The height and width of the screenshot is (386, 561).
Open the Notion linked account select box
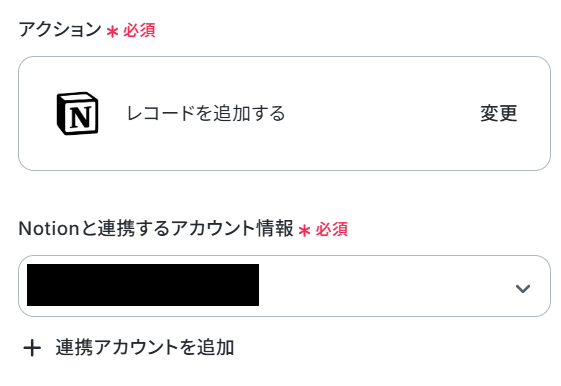point(284,286)
